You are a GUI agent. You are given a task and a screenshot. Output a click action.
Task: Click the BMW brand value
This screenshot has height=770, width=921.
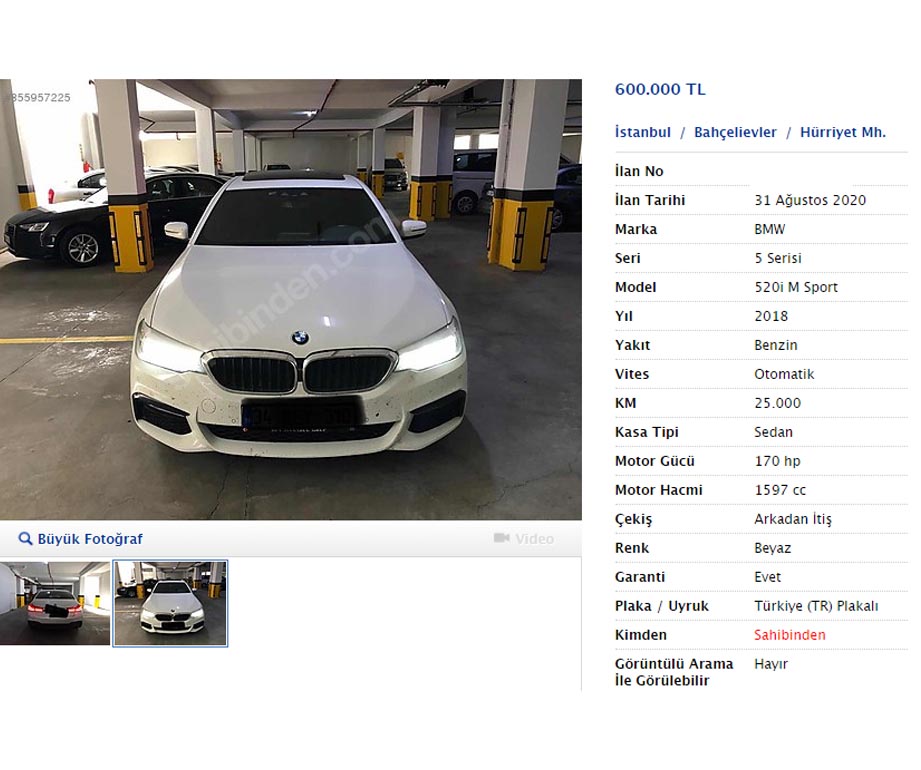pyautogui.click(x=769, y=229)
